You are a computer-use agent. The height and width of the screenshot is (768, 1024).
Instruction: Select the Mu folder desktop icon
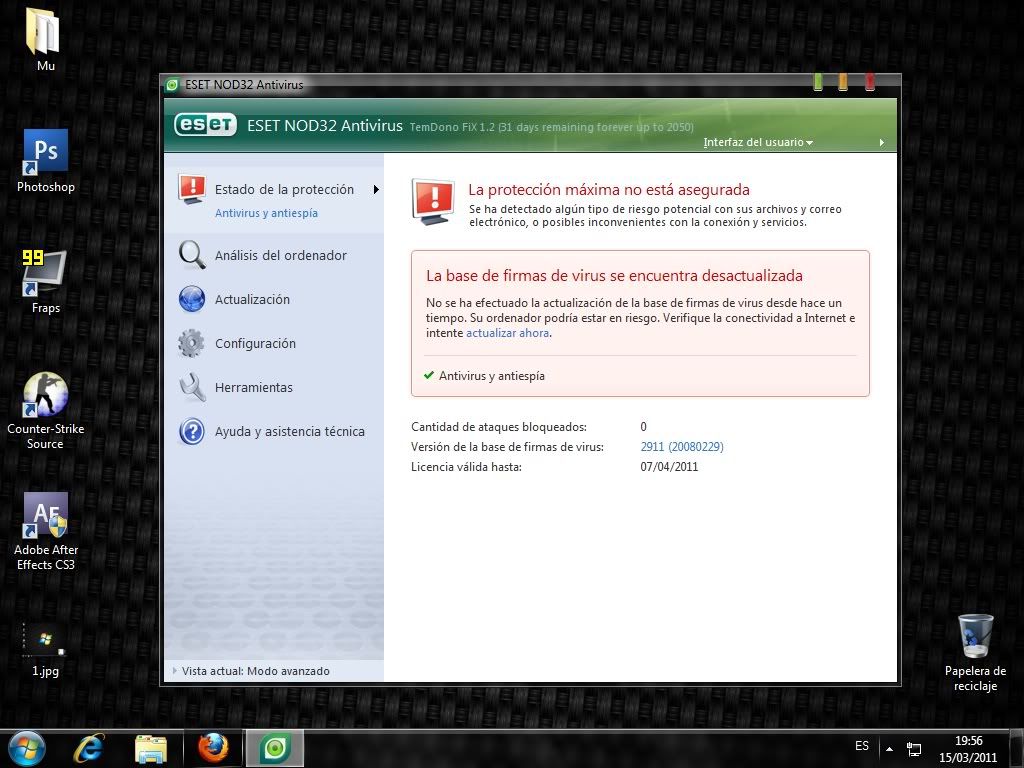pos(45,39)
